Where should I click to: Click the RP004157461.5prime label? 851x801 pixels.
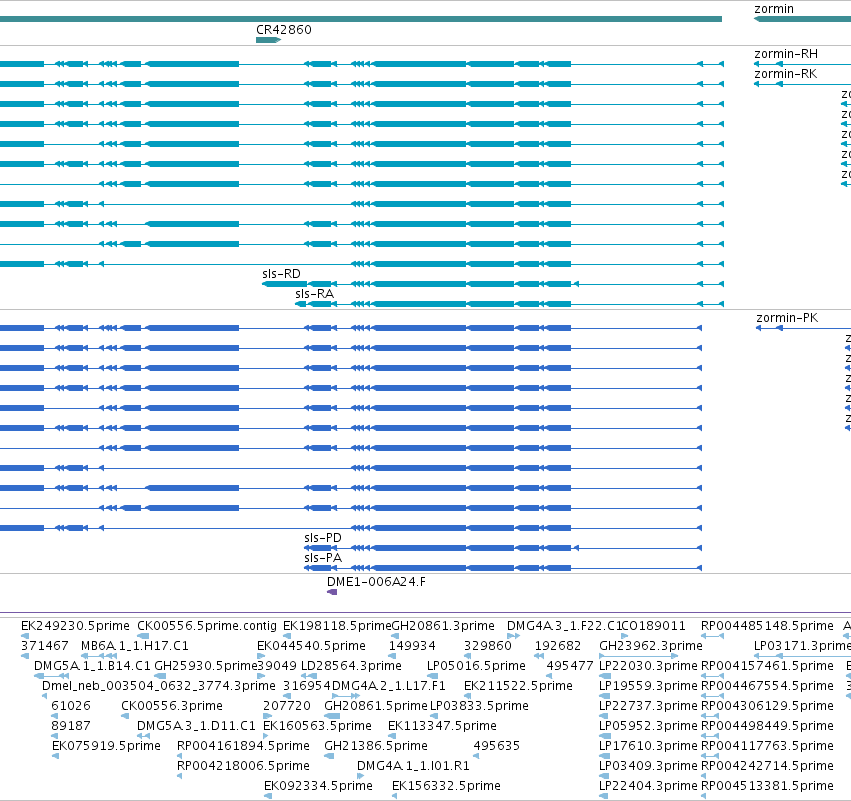click(x=767, y=665)
